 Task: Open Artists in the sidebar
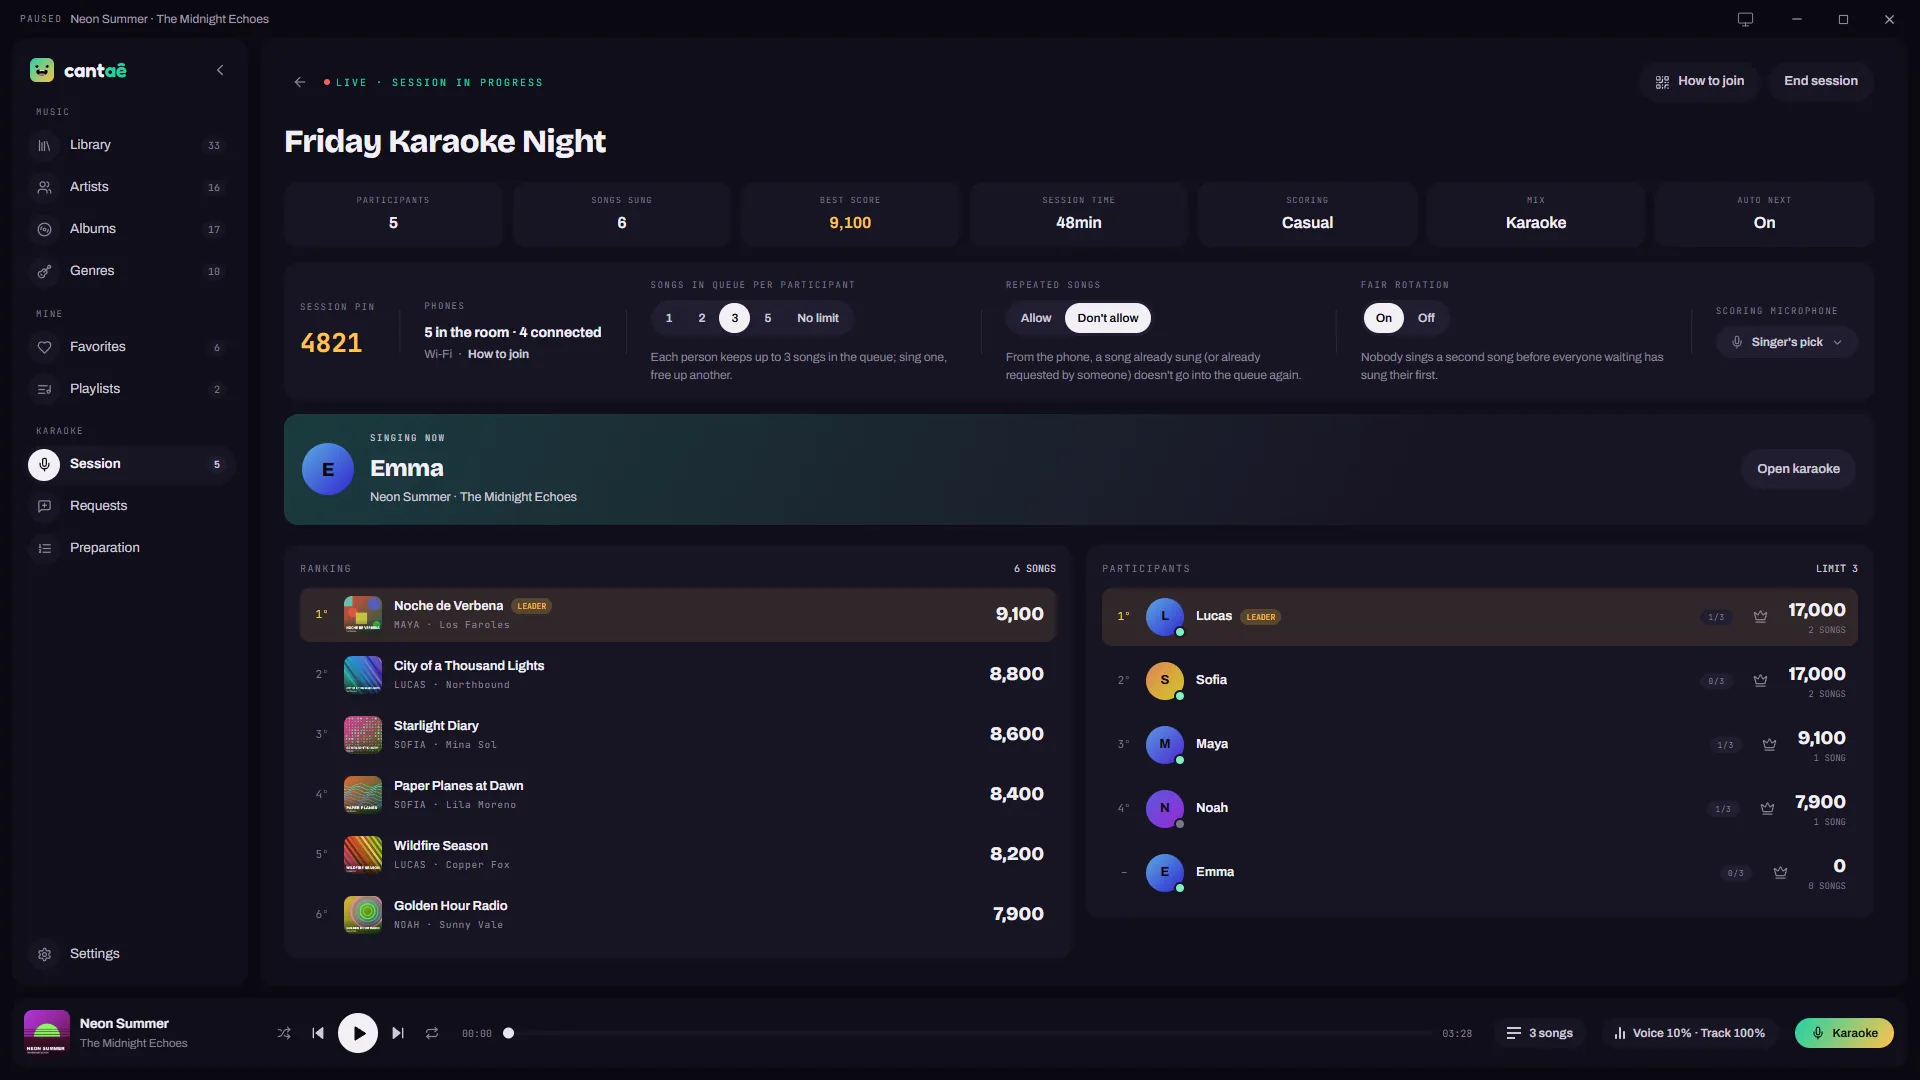pyautogui.click(x=130, y=187)
